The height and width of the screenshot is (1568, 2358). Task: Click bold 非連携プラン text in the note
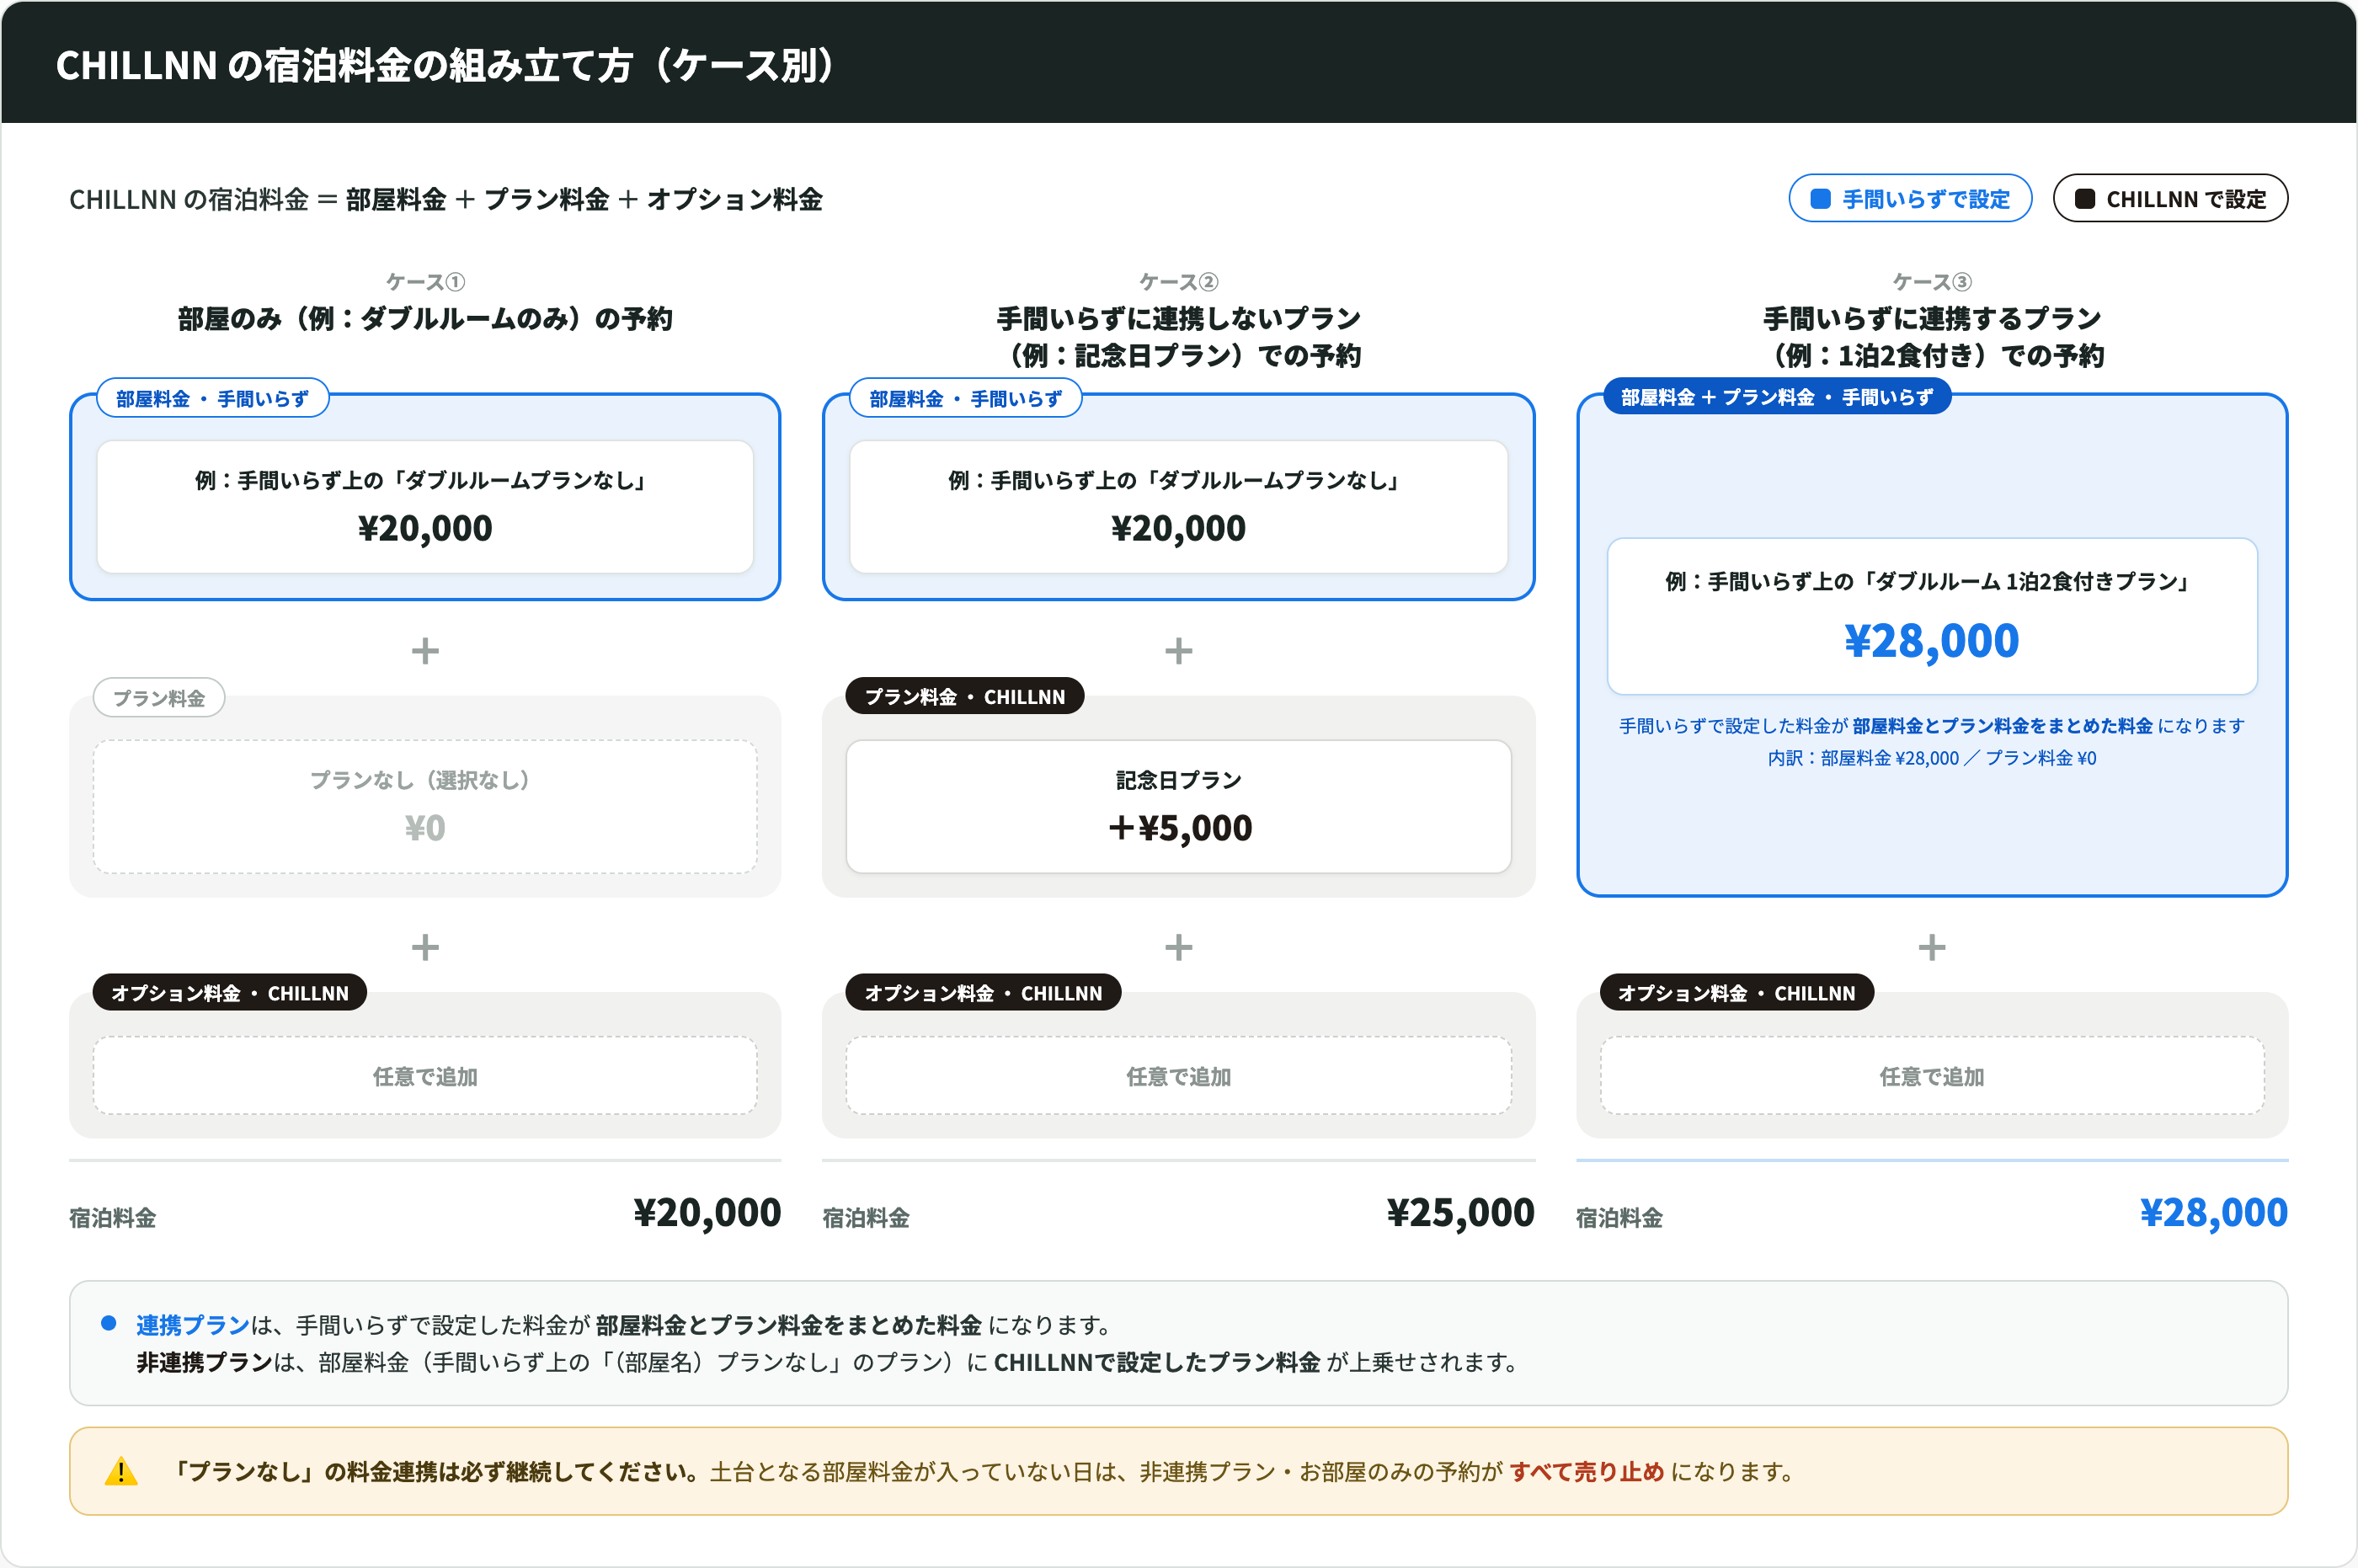click(204, 1361)
